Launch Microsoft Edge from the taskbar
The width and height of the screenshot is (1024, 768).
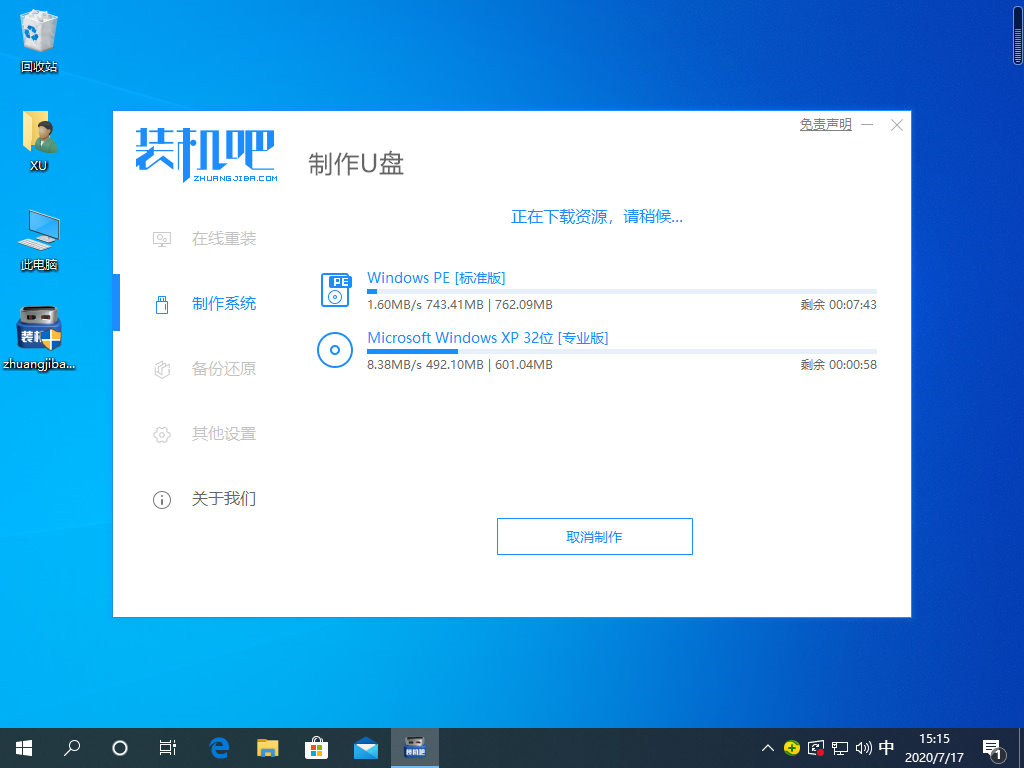pyautogui.click(x=219, y=747)
